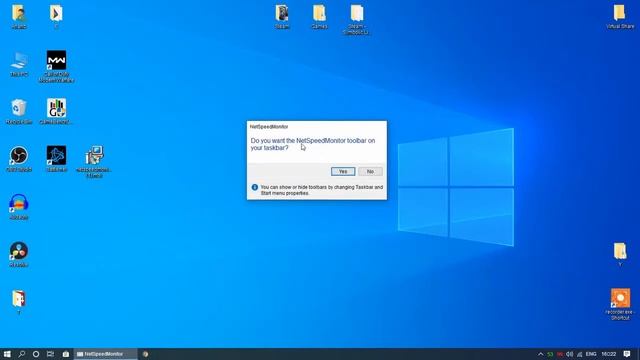This screenshot has width=640, height=360.
Task: Open the OBS Studio desktop shortcut
Action: [19, 156]
